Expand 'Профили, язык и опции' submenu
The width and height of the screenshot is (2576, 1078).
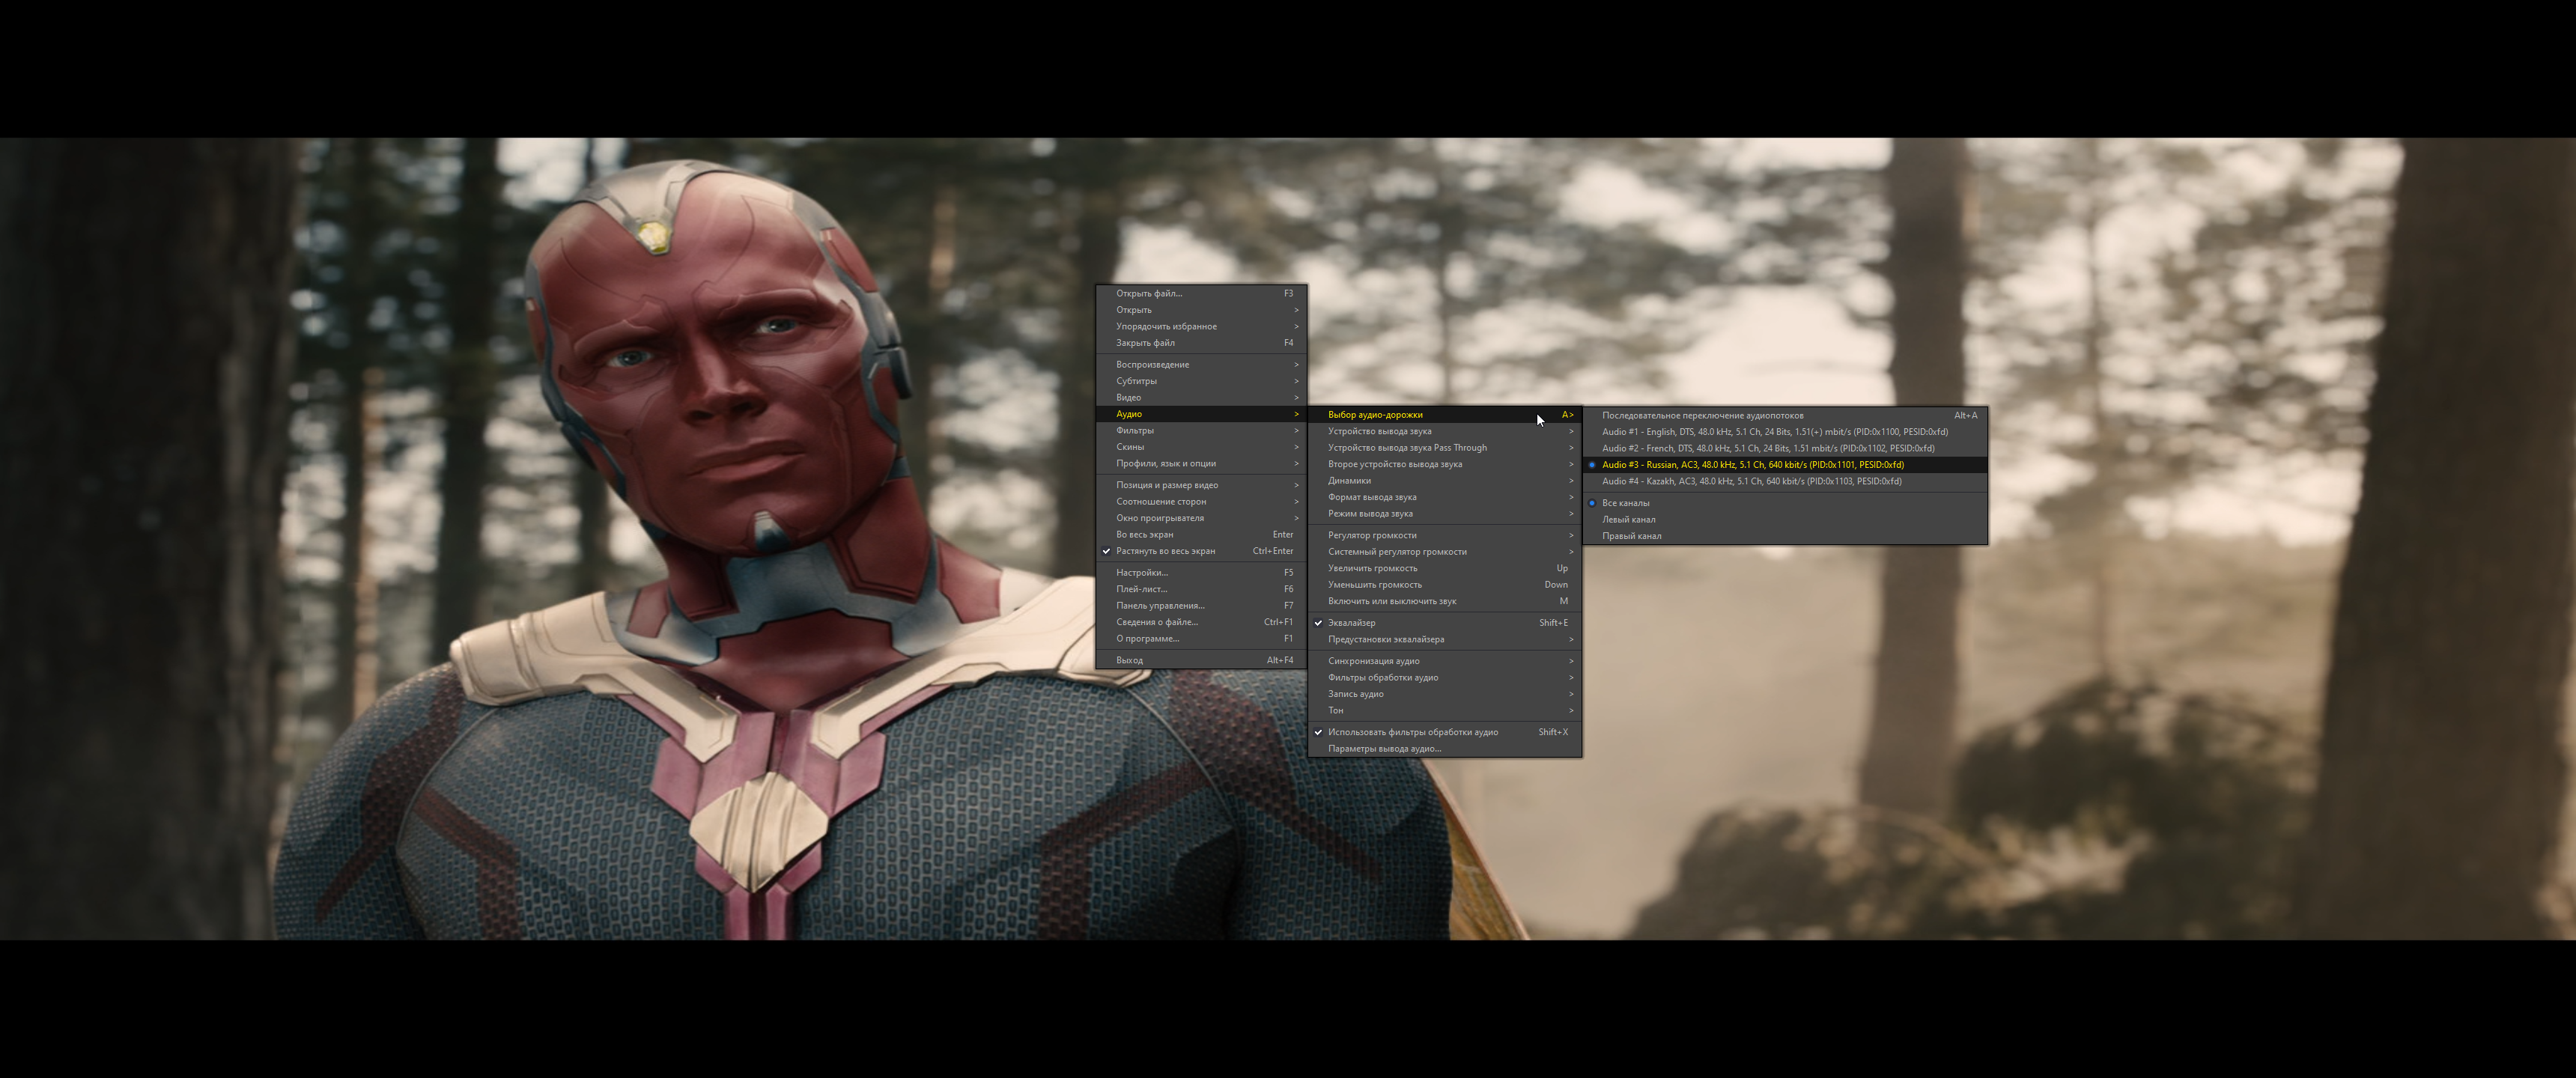[1201, 463]
